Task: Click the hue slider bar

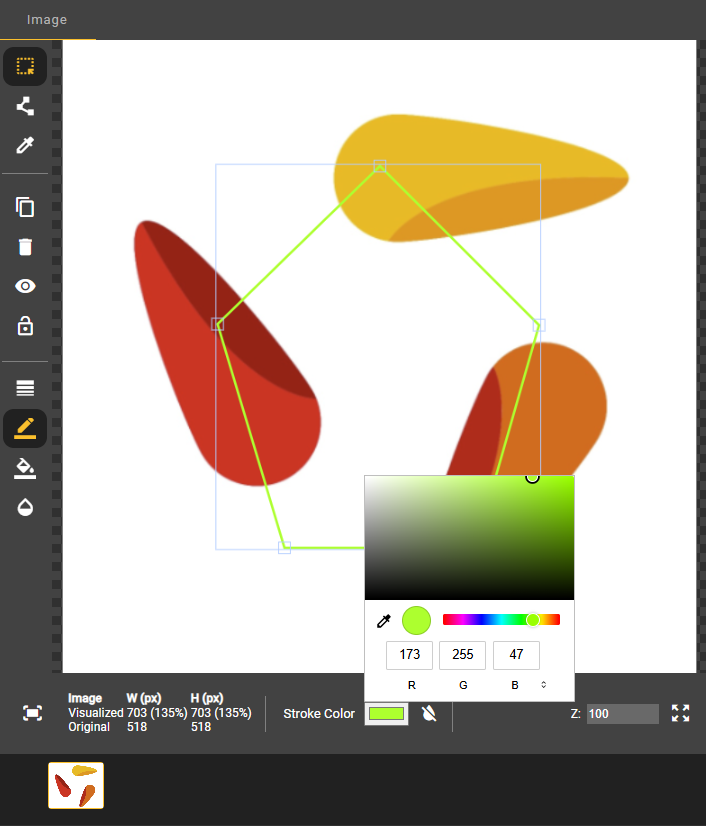Action: 501,620
